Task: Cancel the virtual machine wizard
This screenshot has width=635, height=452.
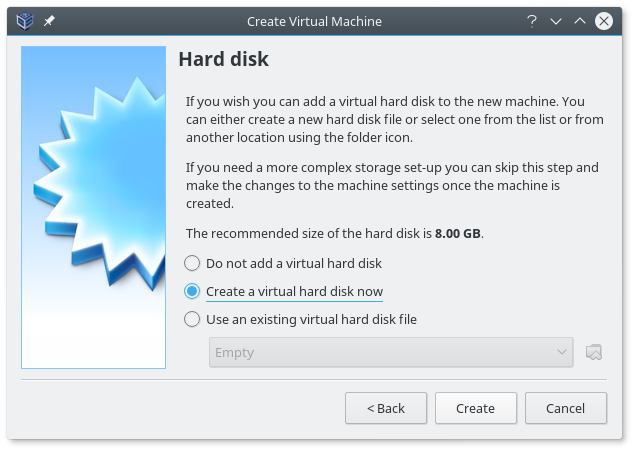Action: click(x=565, y=408)
